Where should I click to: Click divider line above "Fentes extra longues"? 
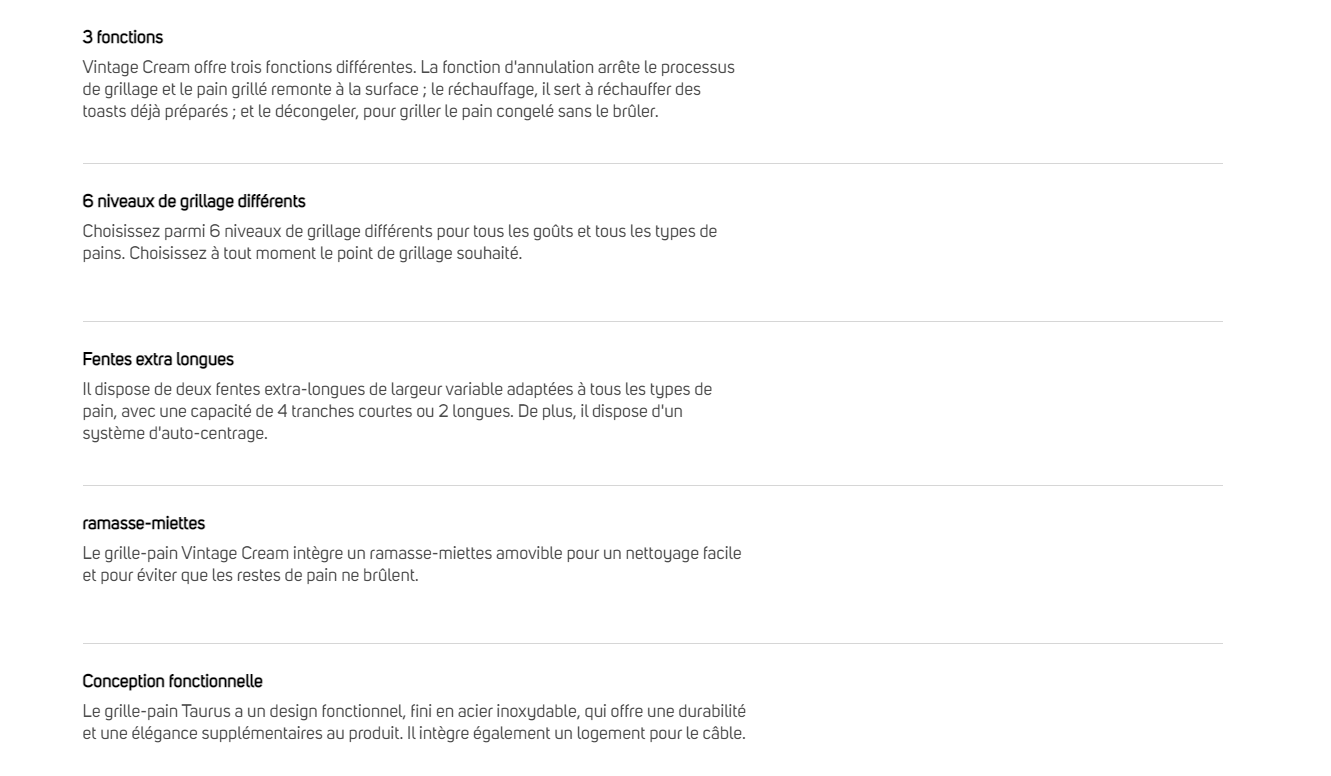tap(652, 321)
